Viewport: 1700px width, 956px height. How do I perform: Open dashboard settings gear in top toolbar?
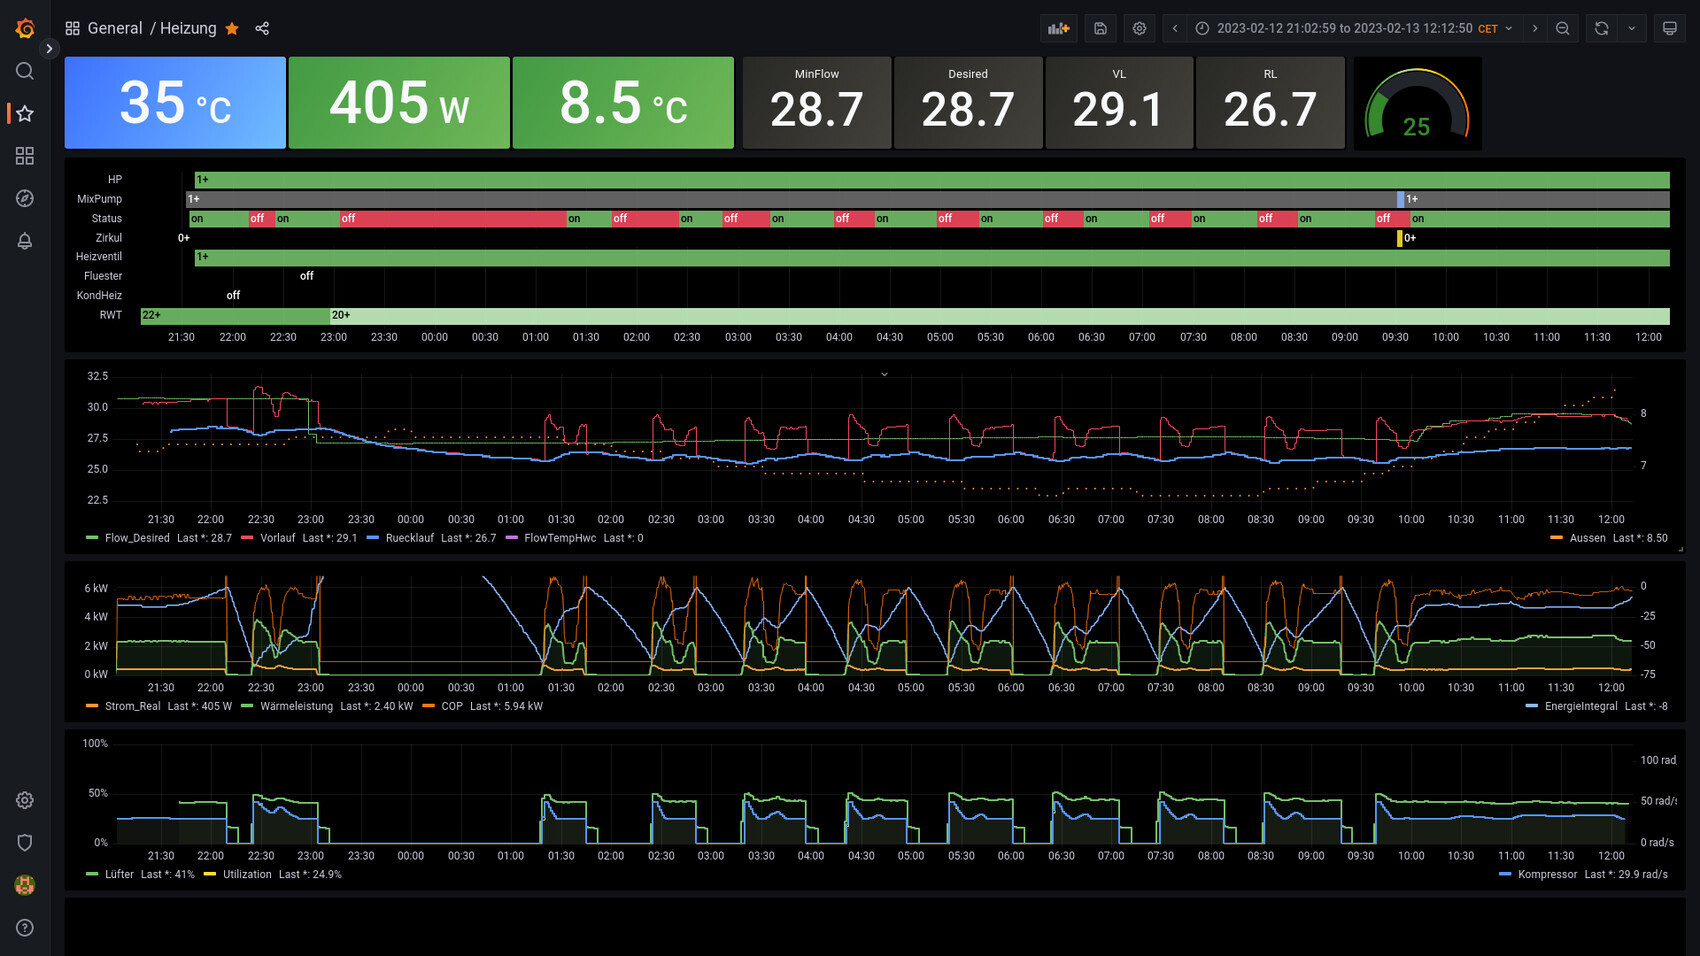(x=1139, y=29)
